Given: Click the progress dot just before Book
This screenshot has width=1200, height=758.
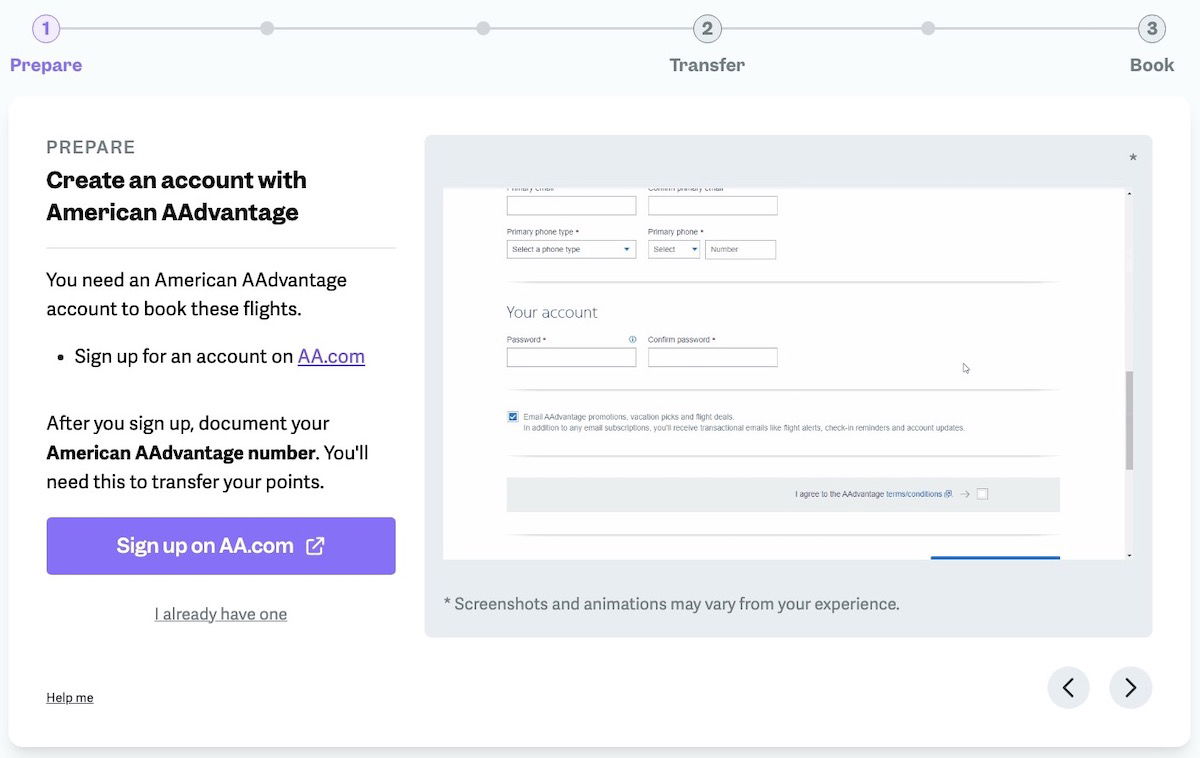Looking at the screenshot, I should tap(928, 29).
